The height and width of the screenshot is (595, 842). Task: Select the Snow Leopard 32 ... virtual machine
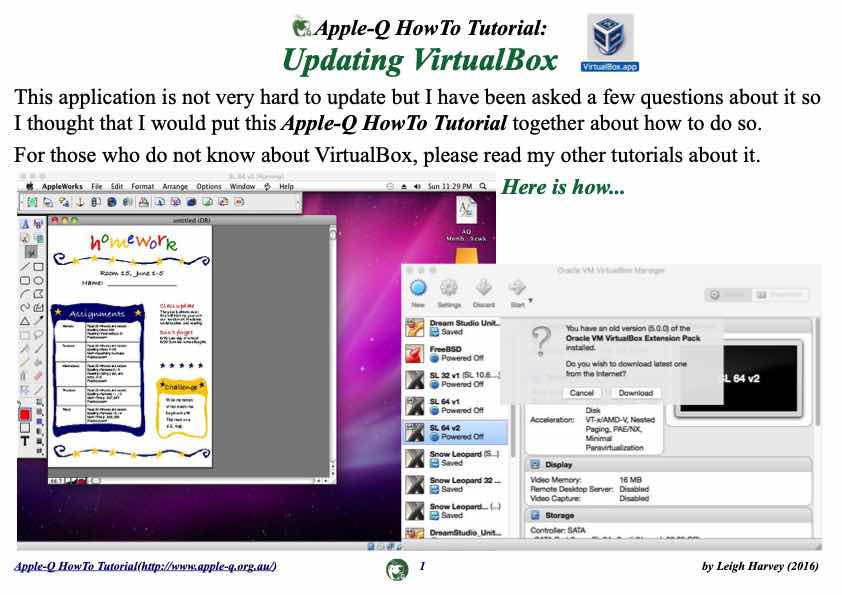coord(455,485)
